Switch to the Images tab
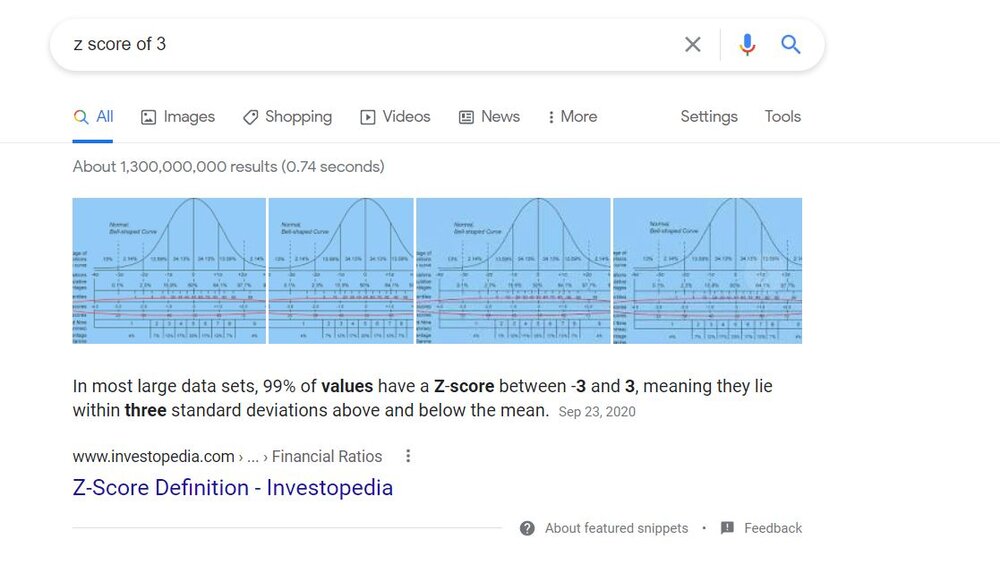 (x=178, y=117)
